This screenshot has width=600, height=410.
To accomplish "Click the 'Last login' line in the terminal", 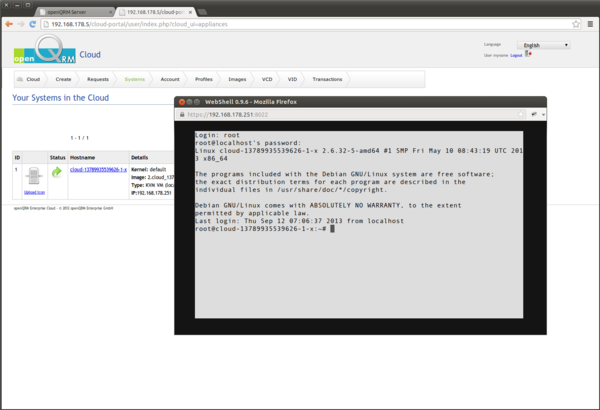I will coord(299,221).
